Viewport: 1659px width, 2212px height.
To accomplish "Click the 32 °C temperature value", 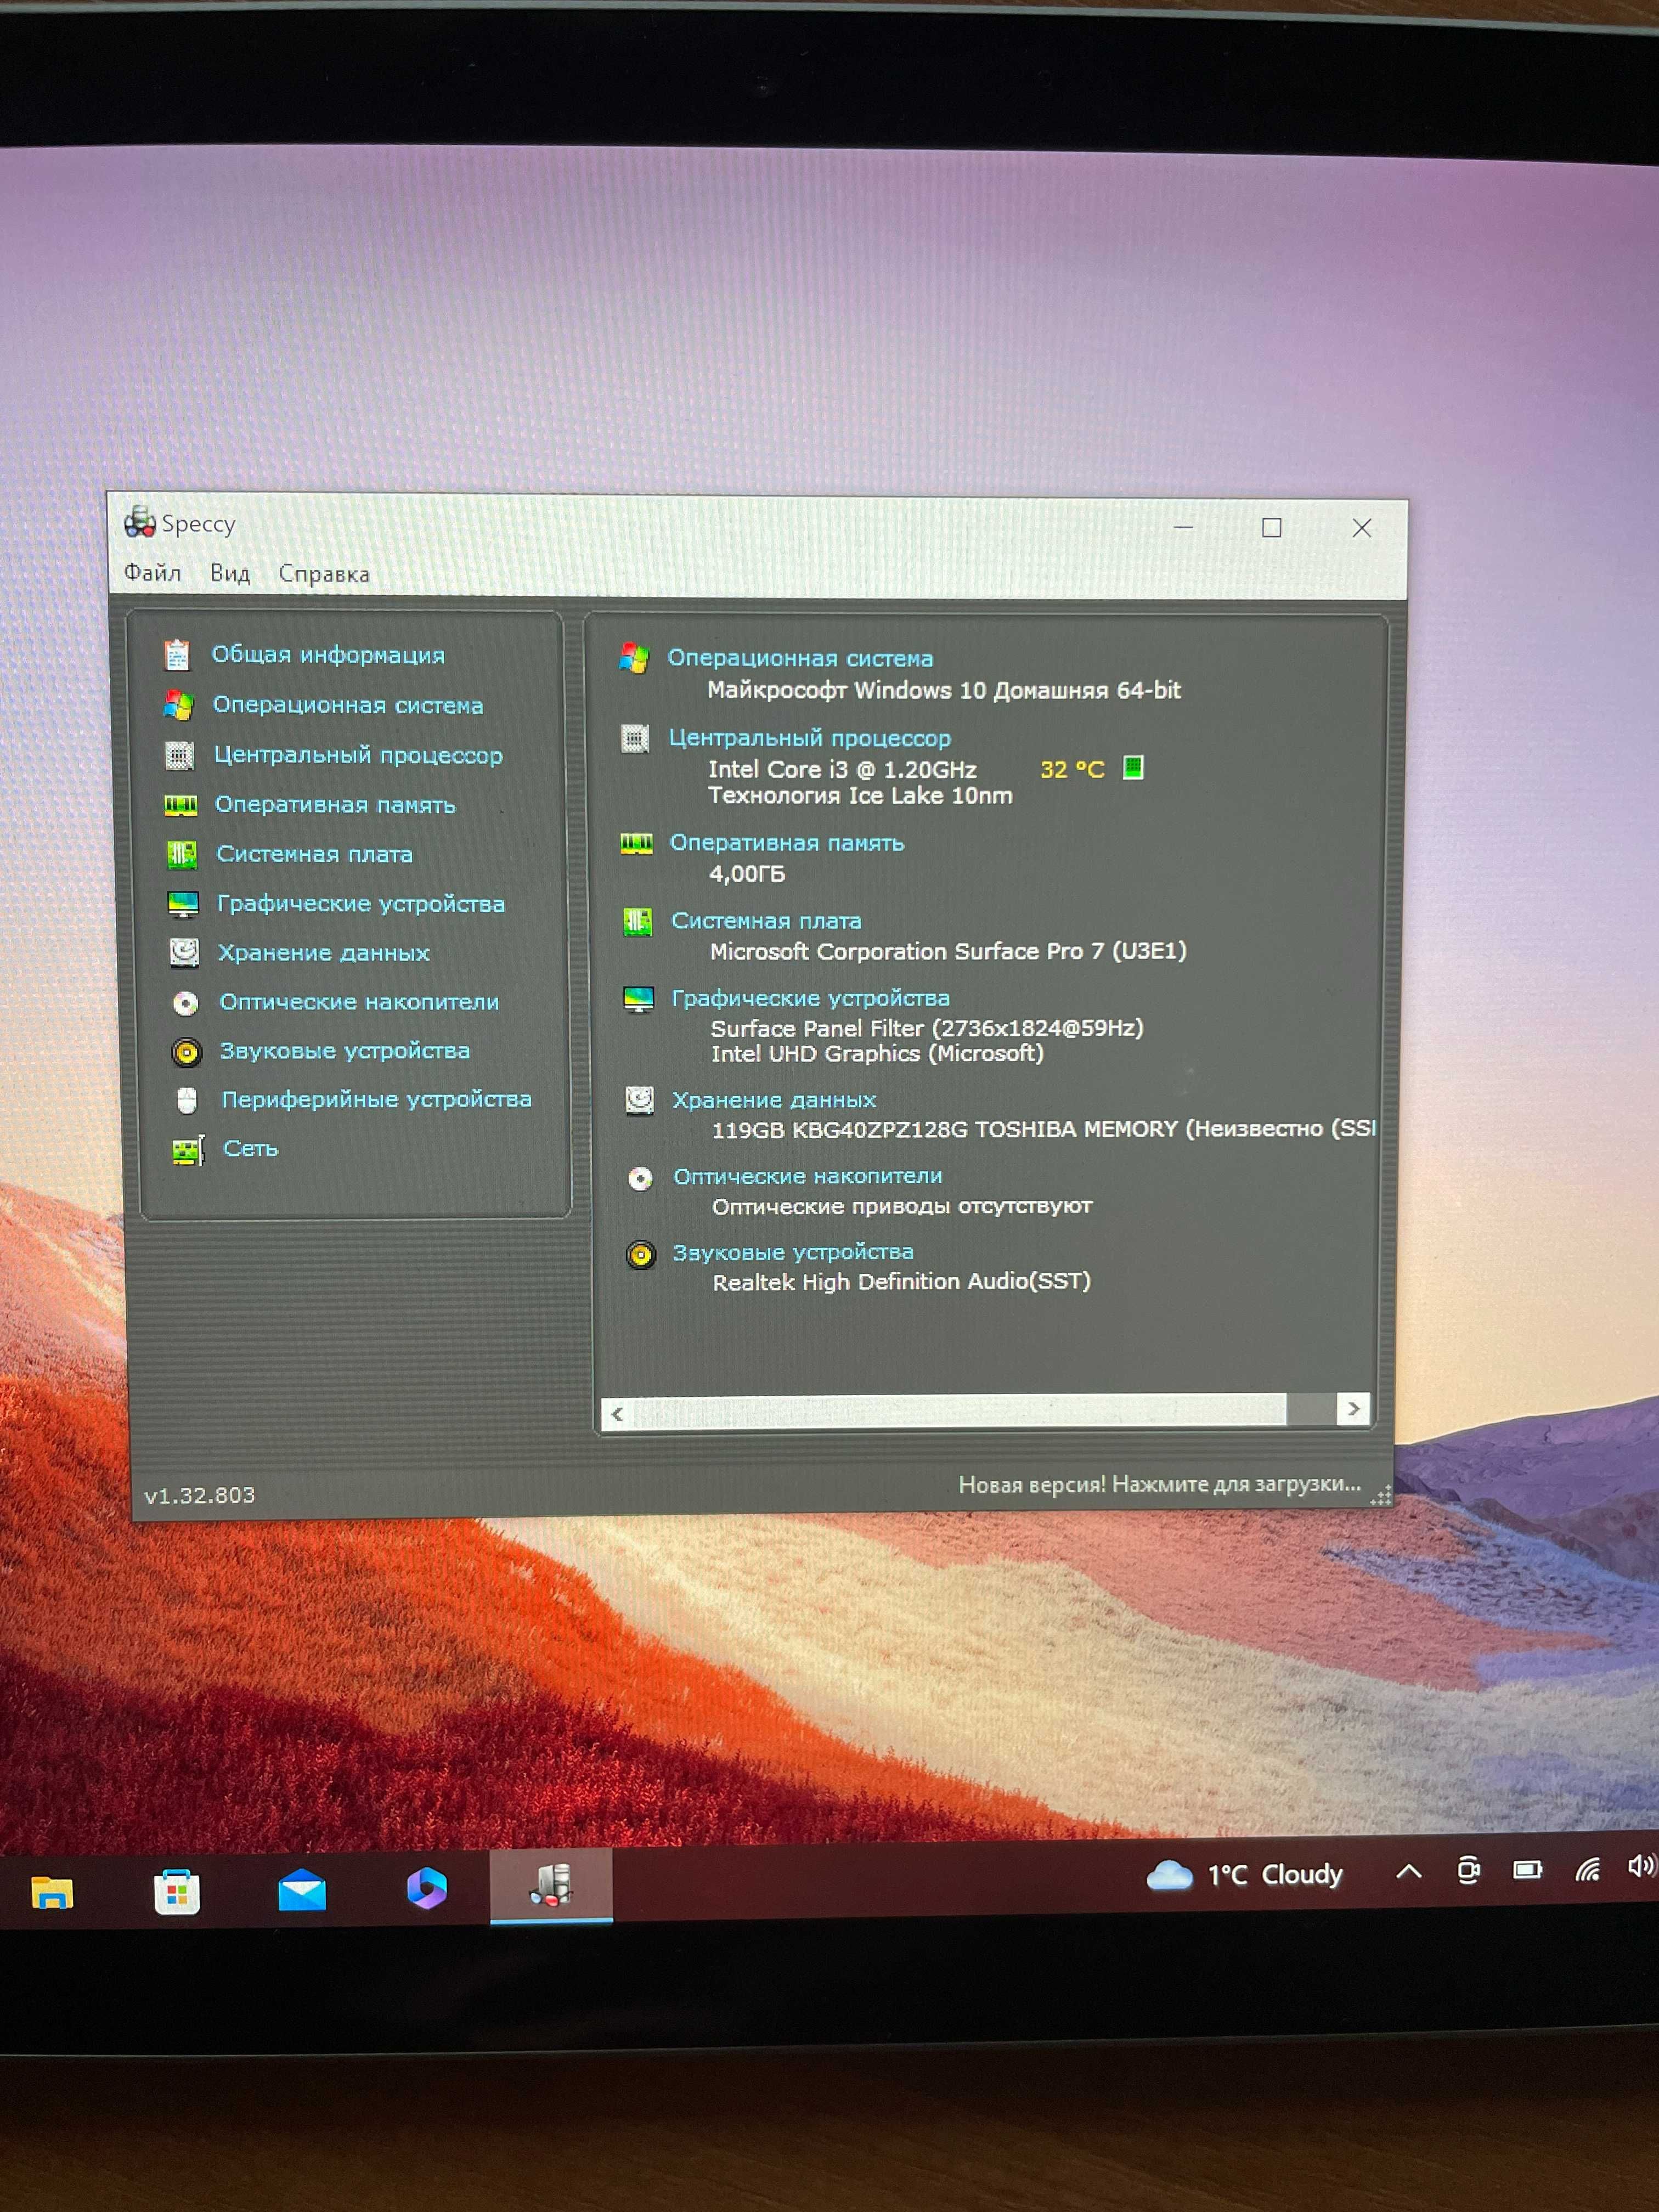I will (1072, 769).
